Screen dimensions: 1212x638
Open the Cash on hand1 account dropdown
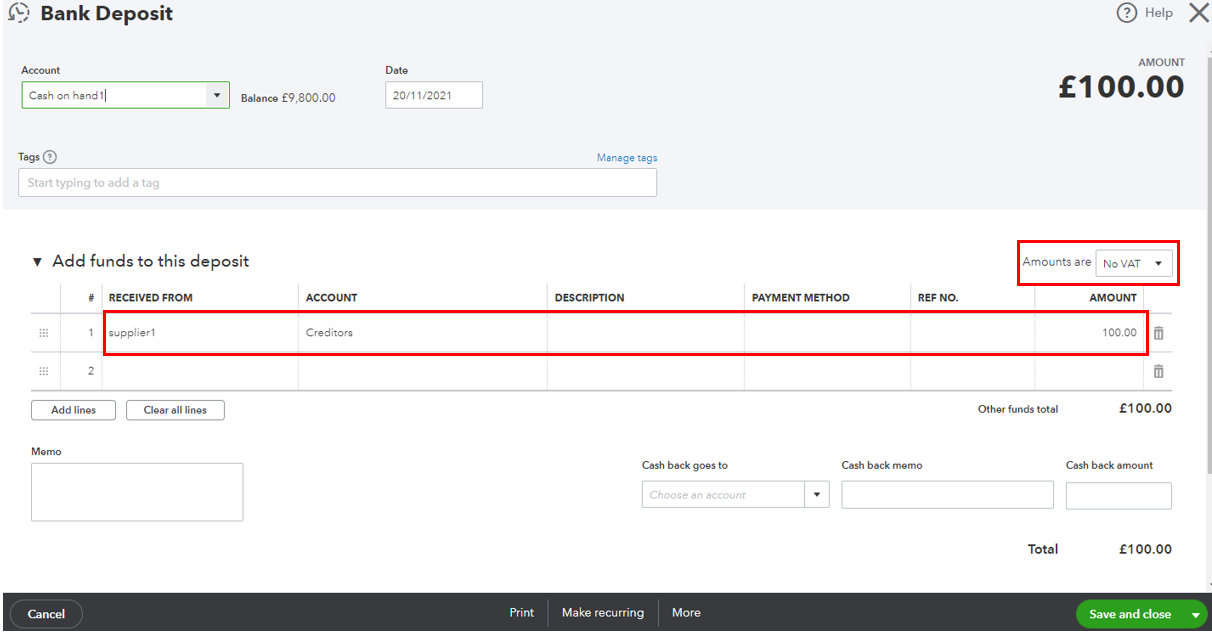click(x=217, y=95)
